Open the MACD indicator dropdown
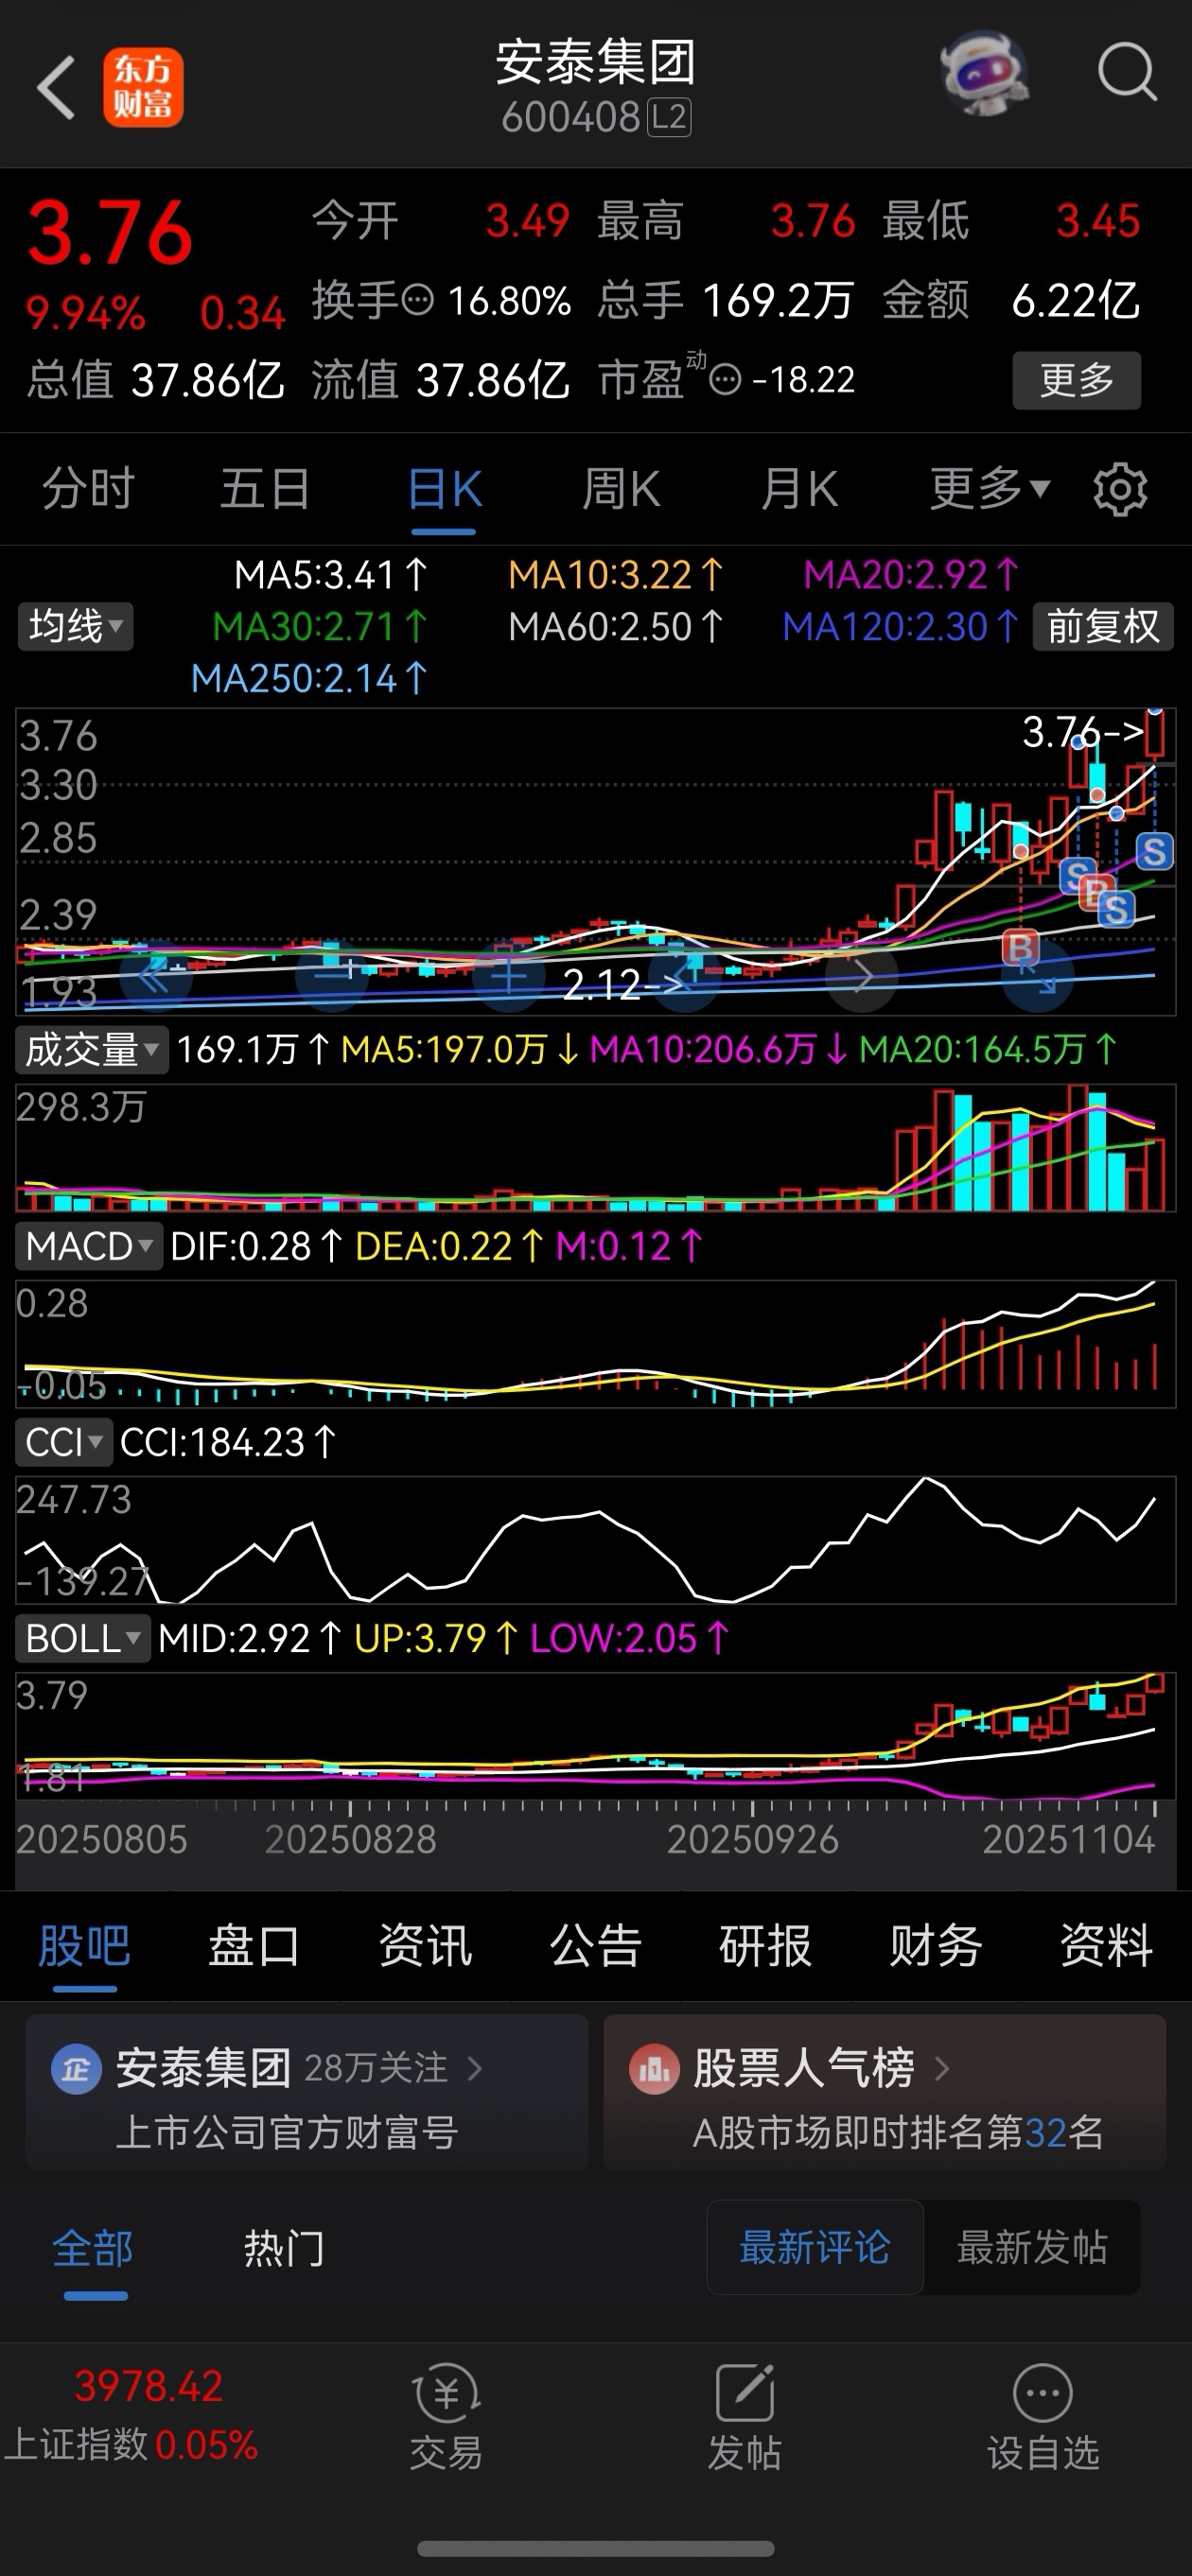Viewport: 1192px width, 2576px height. [89, 1246]
